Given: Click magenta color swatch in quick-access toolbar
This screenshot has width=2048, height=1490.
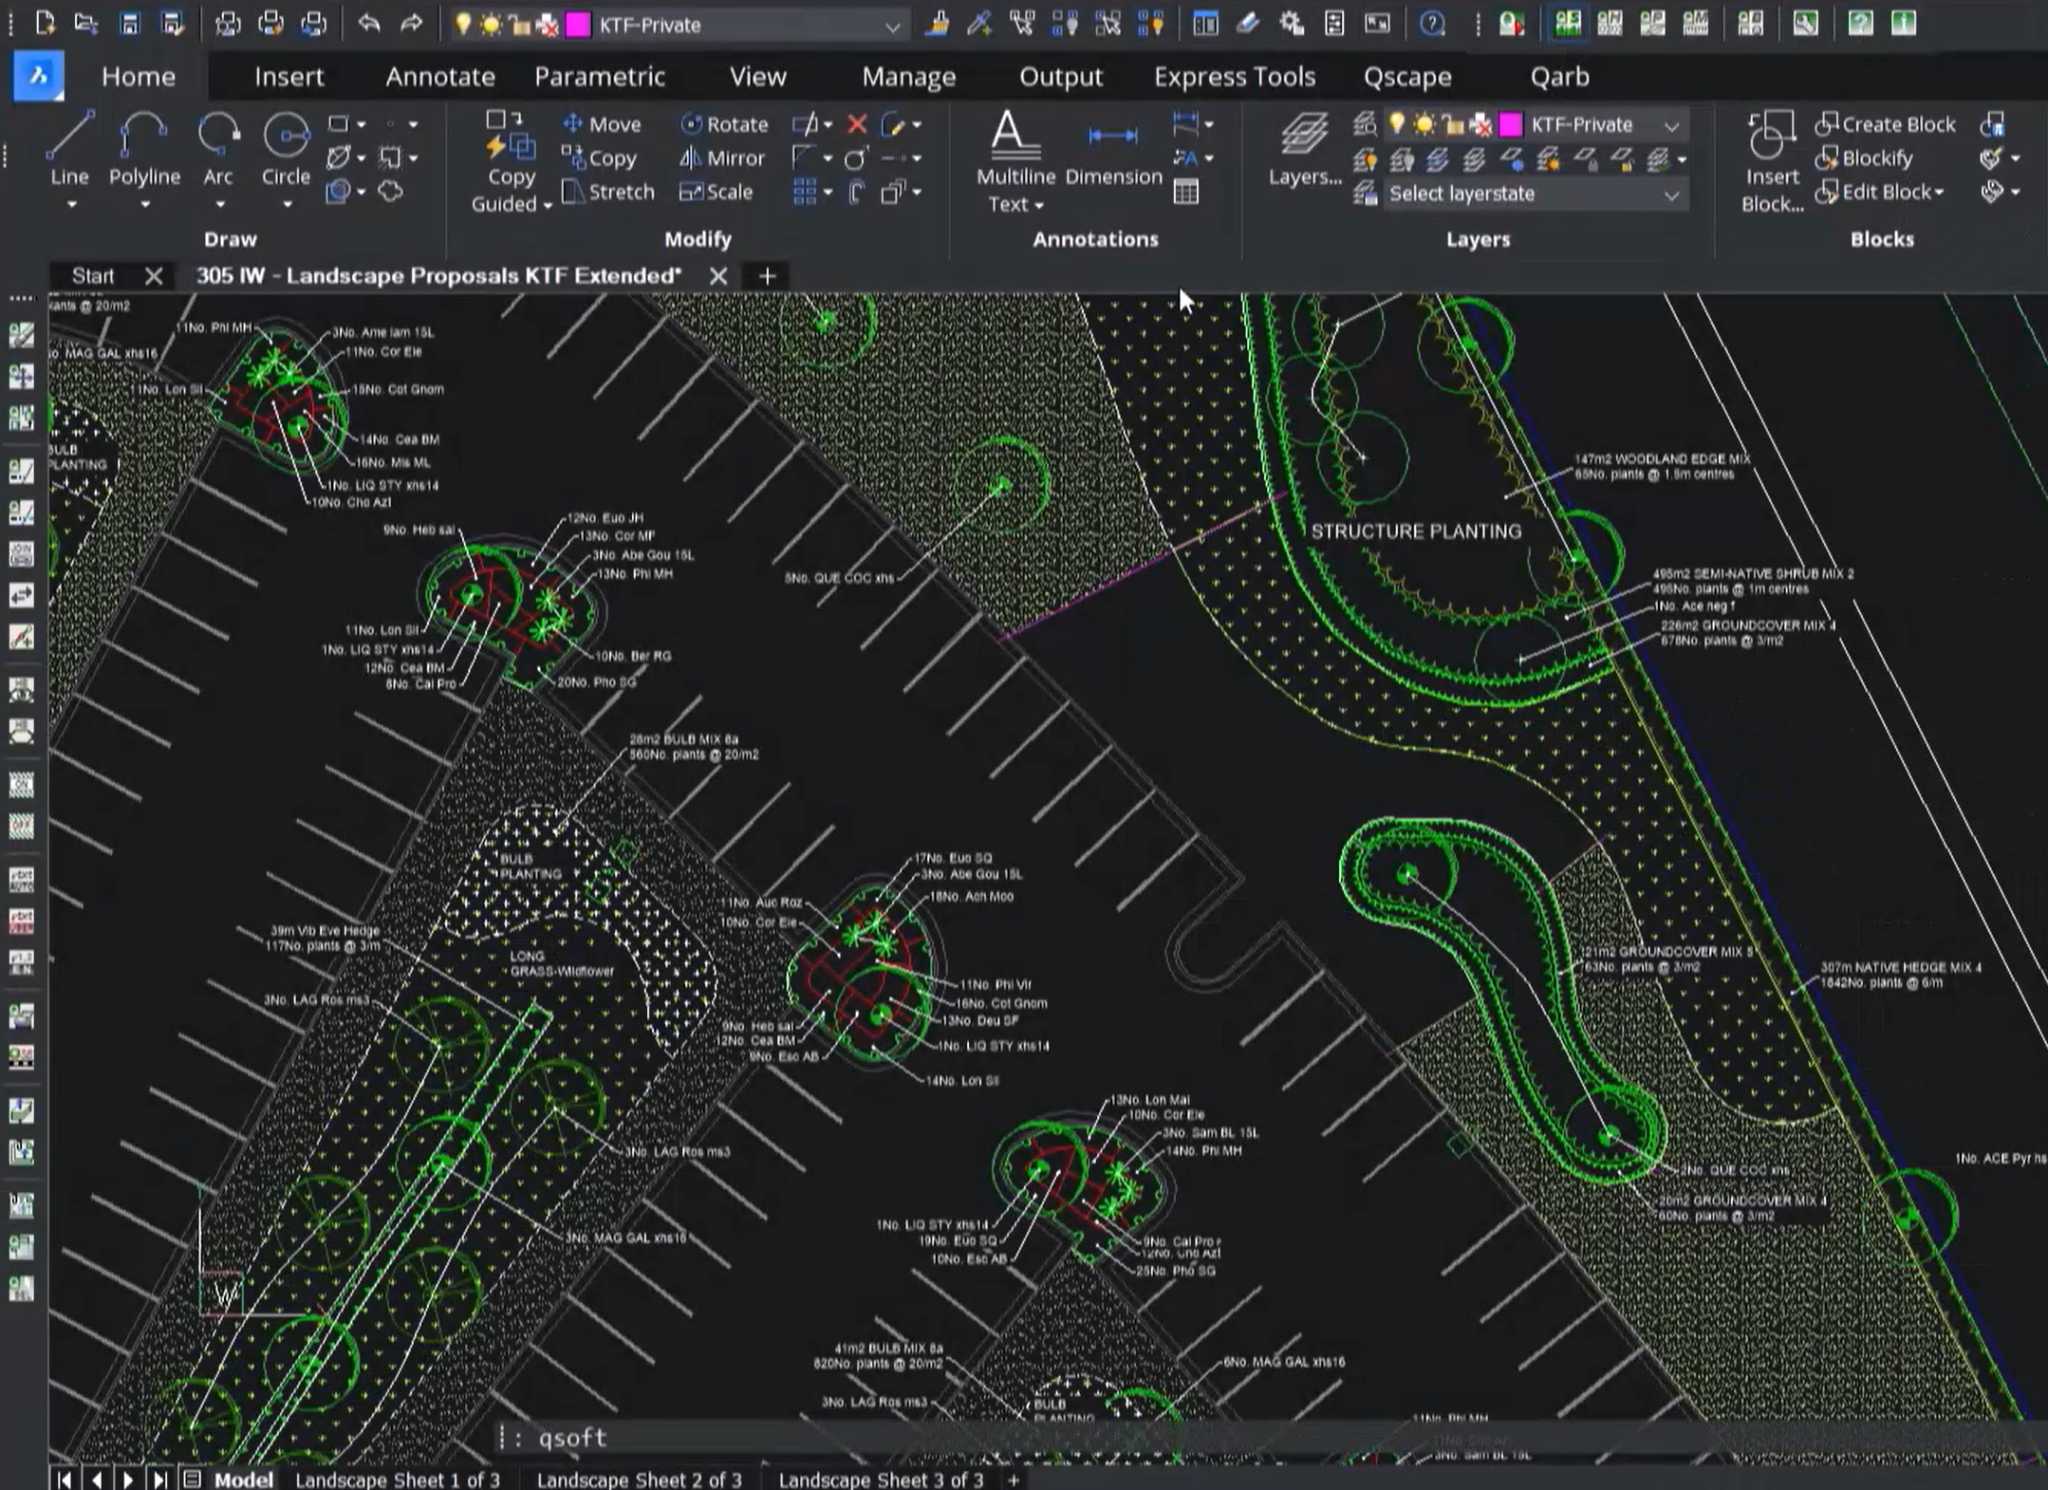Looking at the screenshot, I should [x=578, y=25].
